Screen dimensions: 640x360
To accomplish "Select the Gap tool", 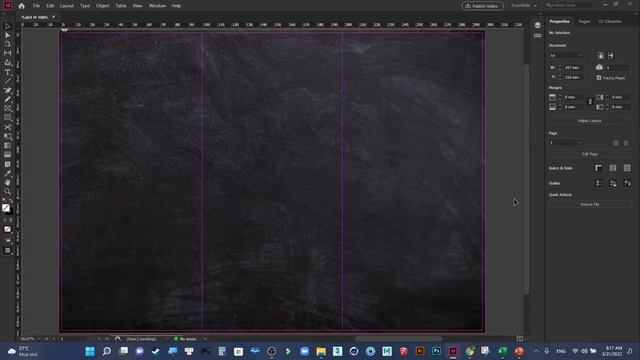I will click(x=7, y=53).
